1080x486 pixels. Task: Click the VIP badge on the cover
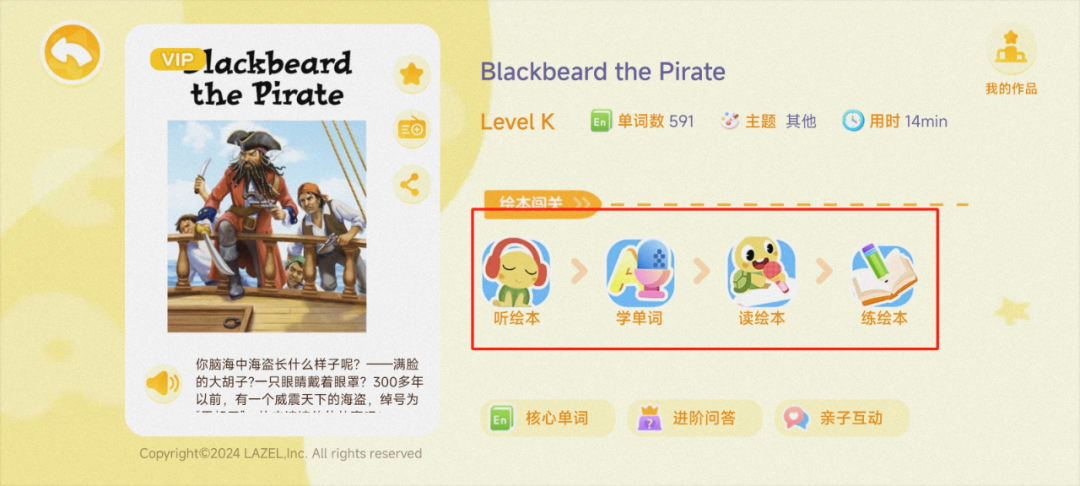coord(177,59)
